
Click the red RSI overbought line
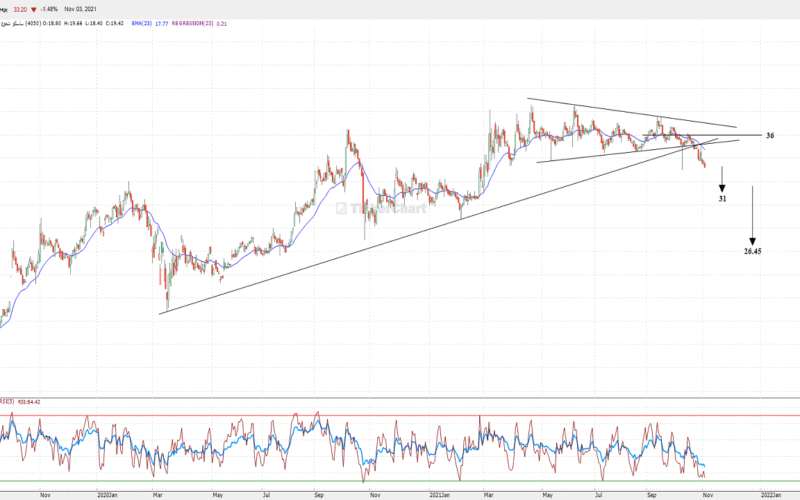(x=400, y=415)
